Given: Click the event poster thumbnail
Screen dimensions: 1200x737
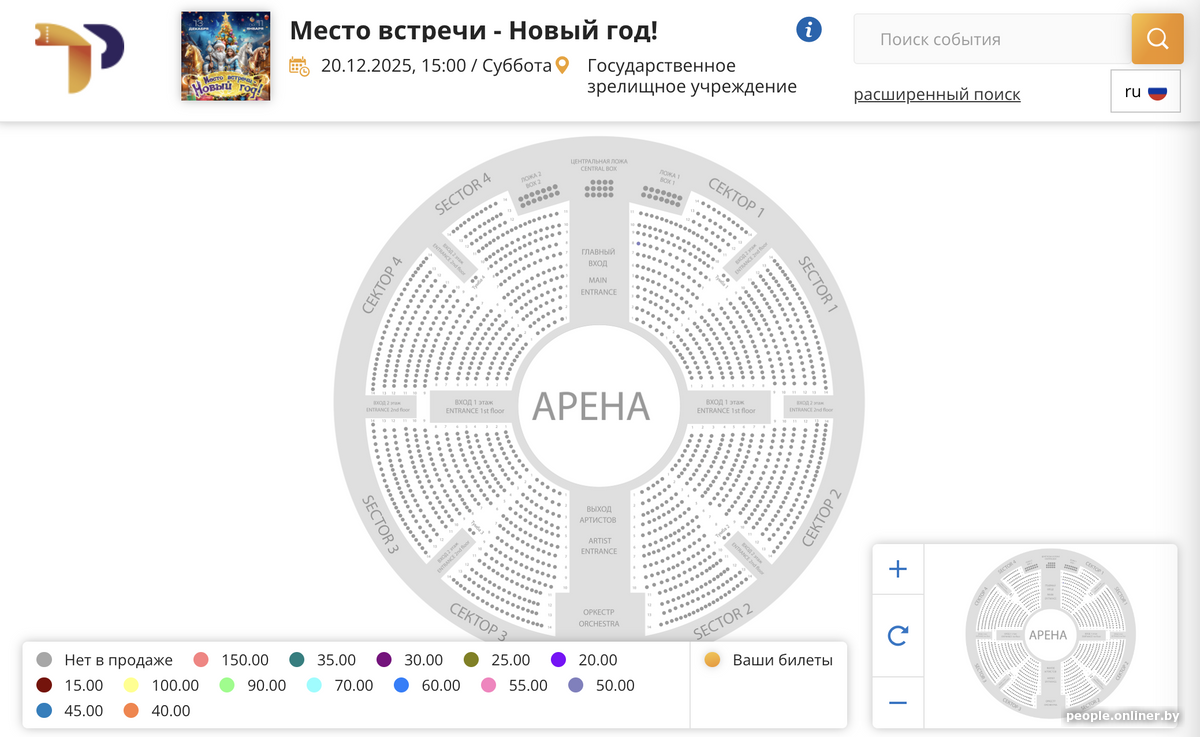Looking at the screenshot, I should (x=225, y=56).
